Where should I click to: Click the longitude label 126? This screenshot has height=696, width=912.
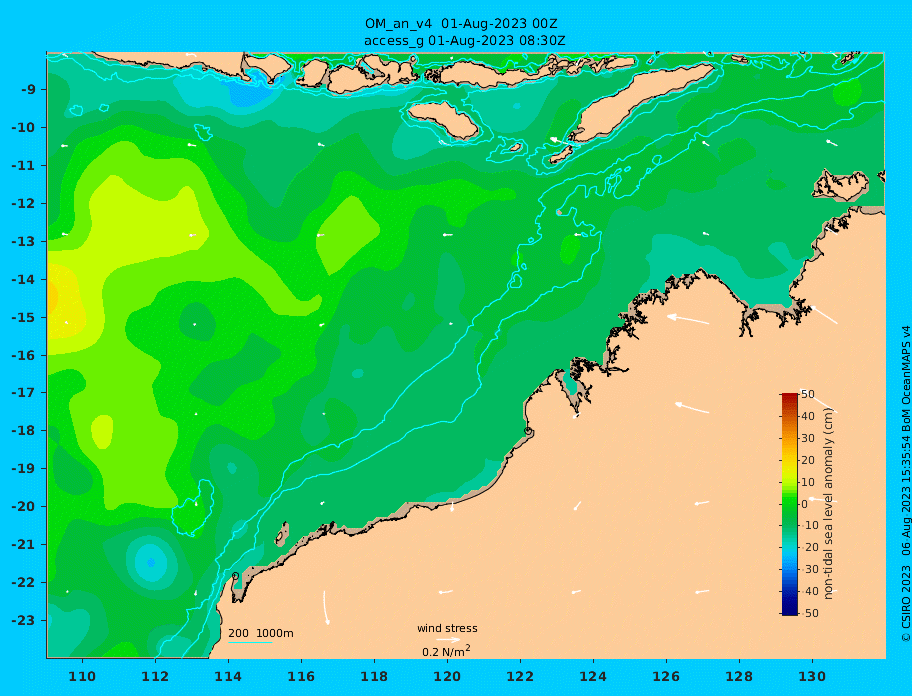(666, 676)
